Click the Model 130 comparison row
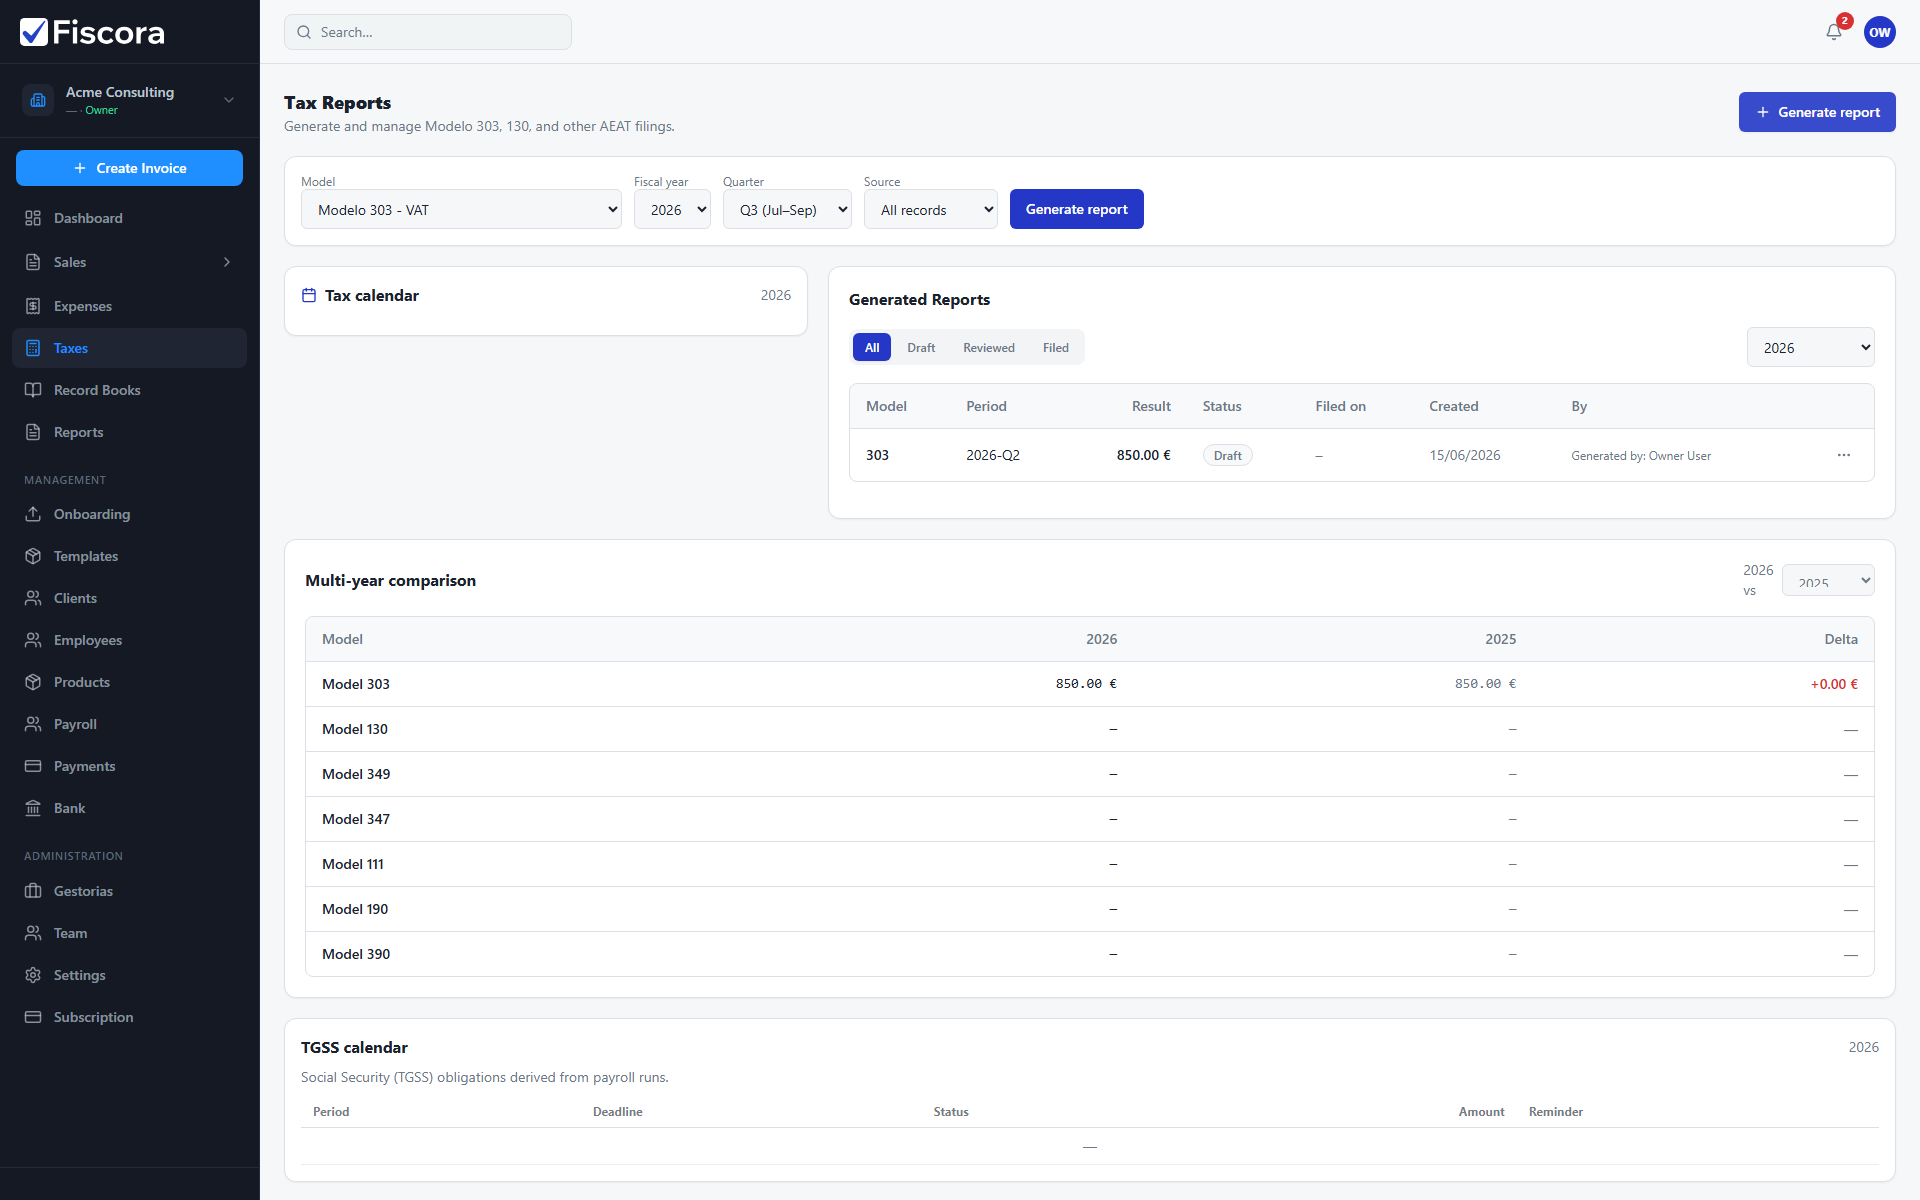1920x1200 pixels. coord(1090,729)
